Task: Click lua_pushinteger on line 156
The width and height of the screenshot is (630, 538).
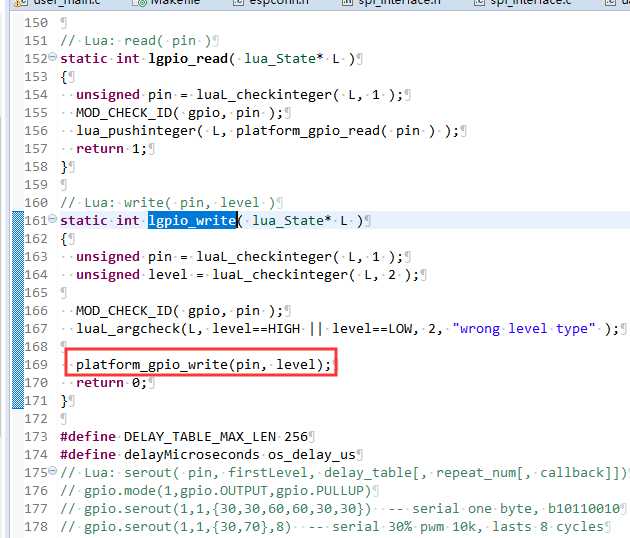Action: point(136,131)
